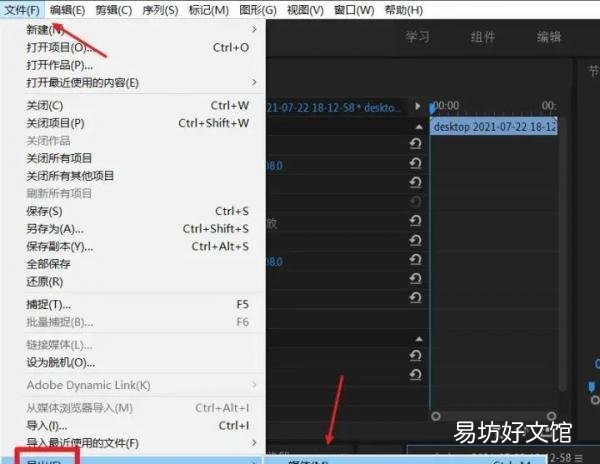
Task: Open the 标记(M) menu
Action: [209, 10]
